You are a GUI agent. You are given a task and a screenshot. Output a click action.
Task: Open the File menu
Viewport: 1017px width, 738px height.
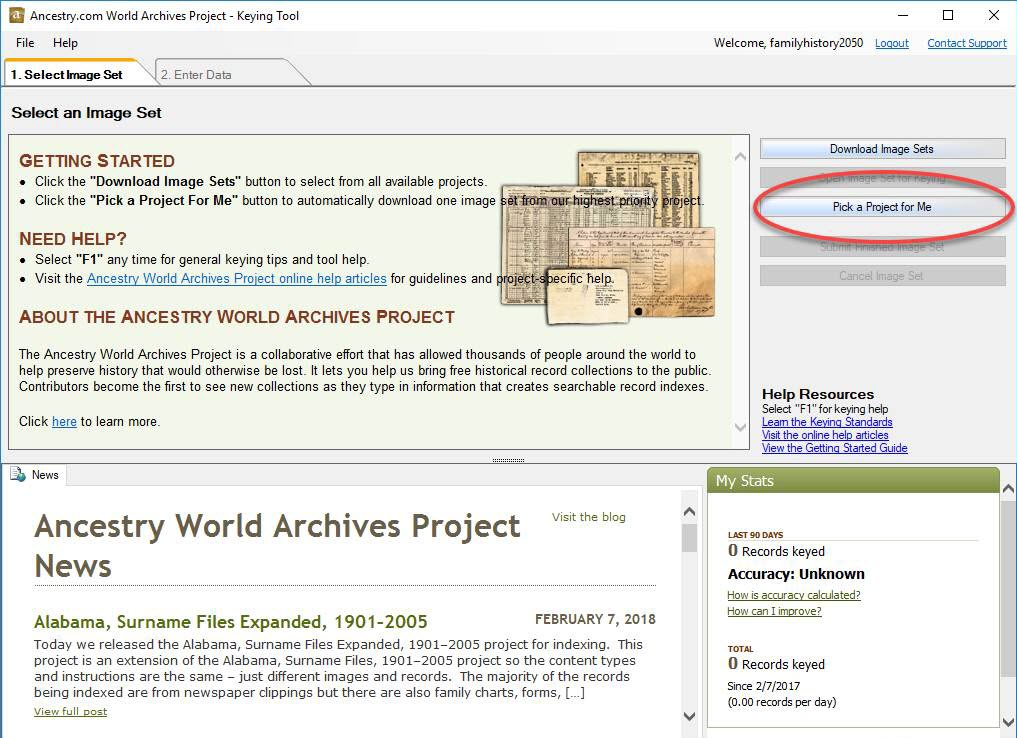tap(25, 43)
